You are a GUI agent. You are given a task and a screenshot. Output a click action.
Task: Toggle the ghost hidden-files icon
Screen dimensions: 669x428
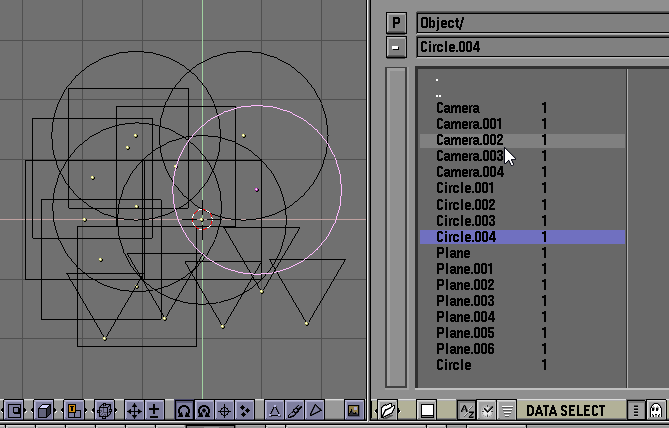tap(656, 411)
